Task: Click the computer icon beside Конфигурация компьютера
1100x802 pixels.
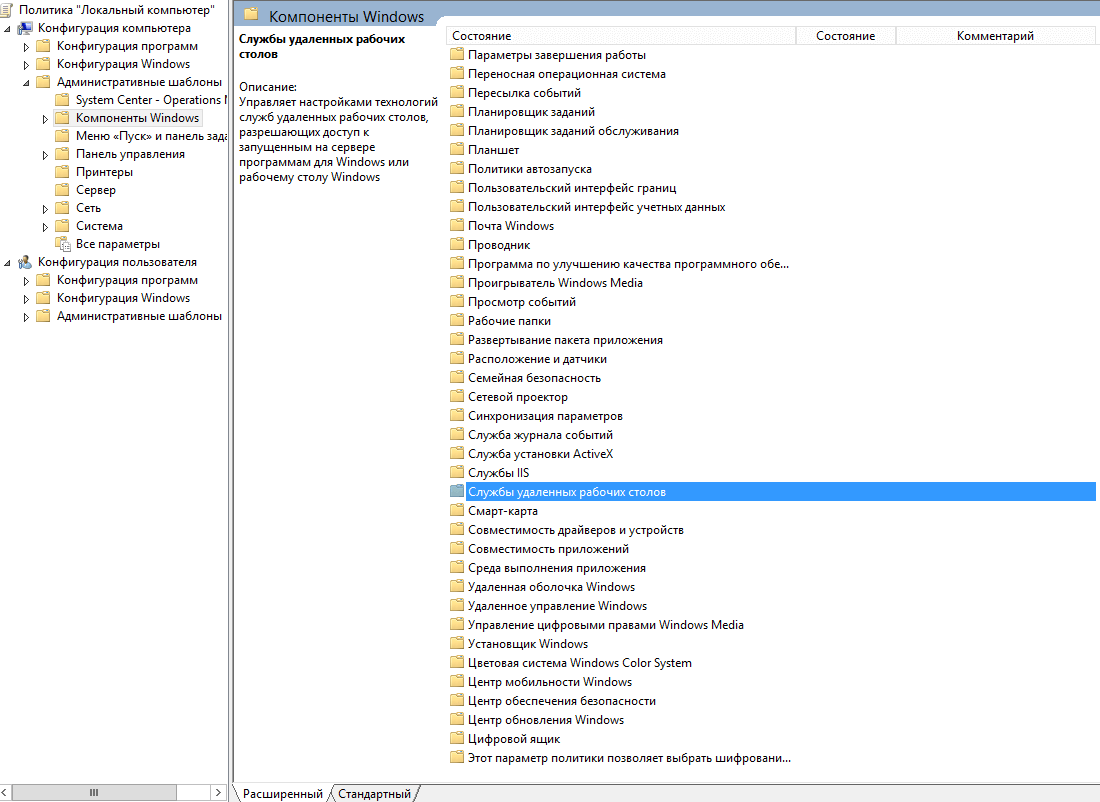Action: [25, 28]
